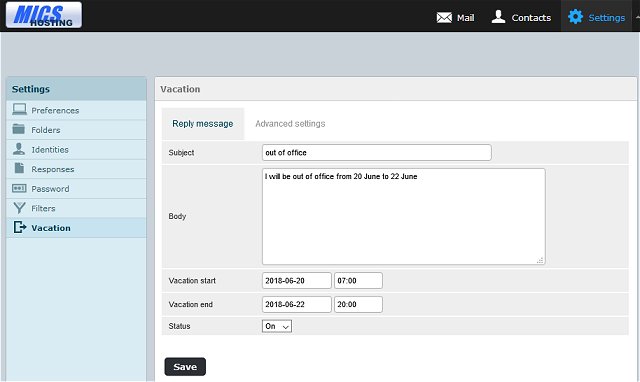Select the Password icon in sidebar
This screenshot has height=382, width=640.
point(19,188)
